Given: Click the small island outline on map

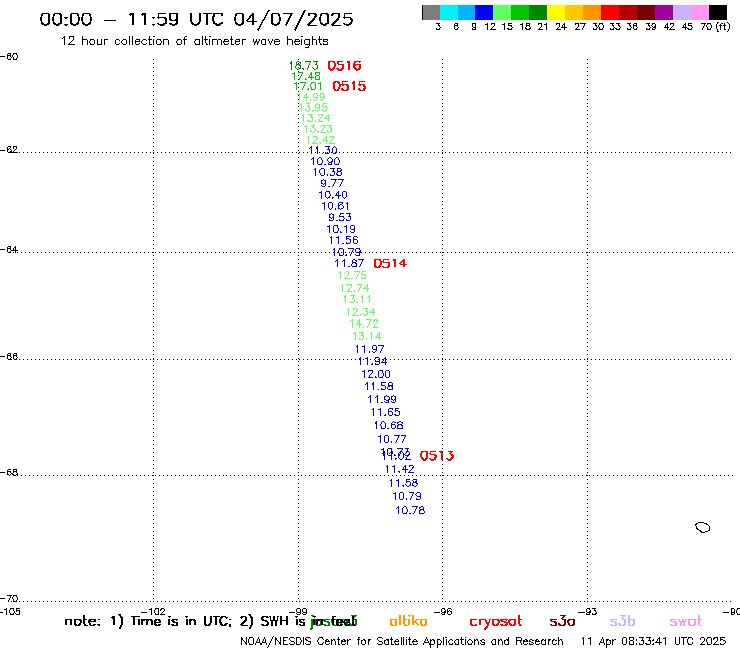Looking at the screenshot, I should [703, 527].
